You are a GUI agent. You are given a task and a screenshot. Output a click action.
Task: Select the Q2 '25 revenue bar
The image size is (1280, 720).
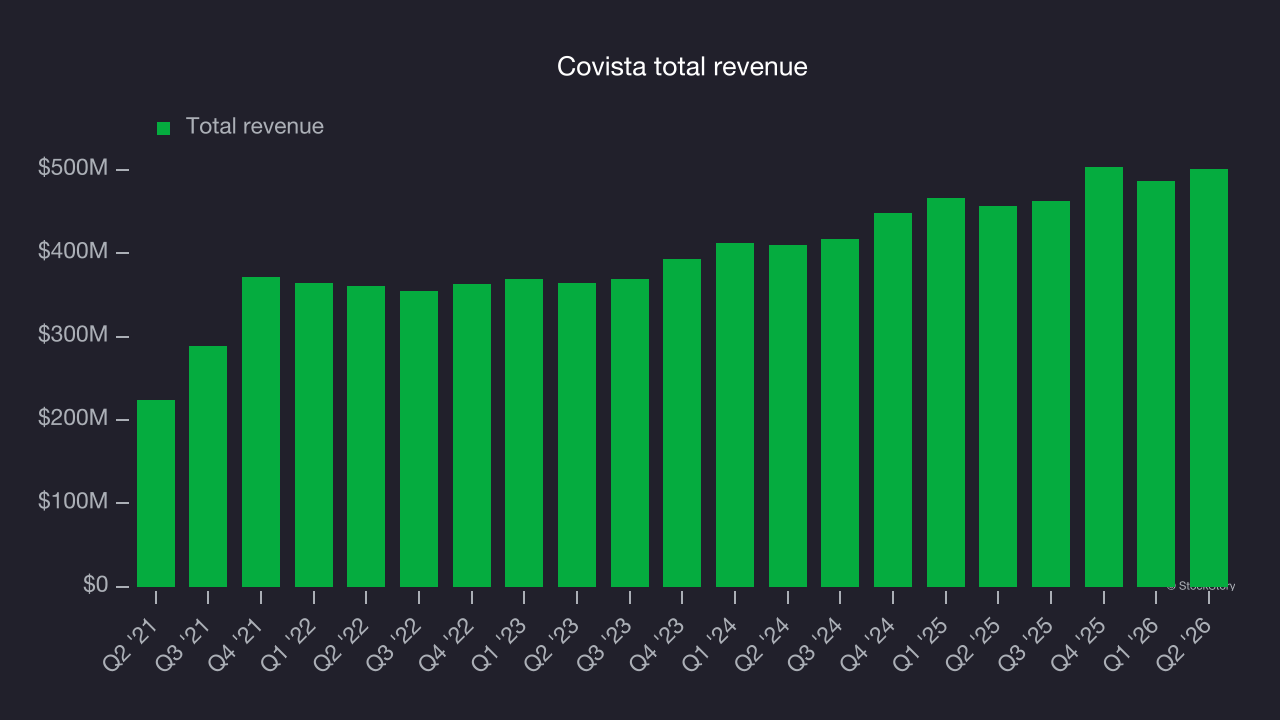click(x=998, y=396)
